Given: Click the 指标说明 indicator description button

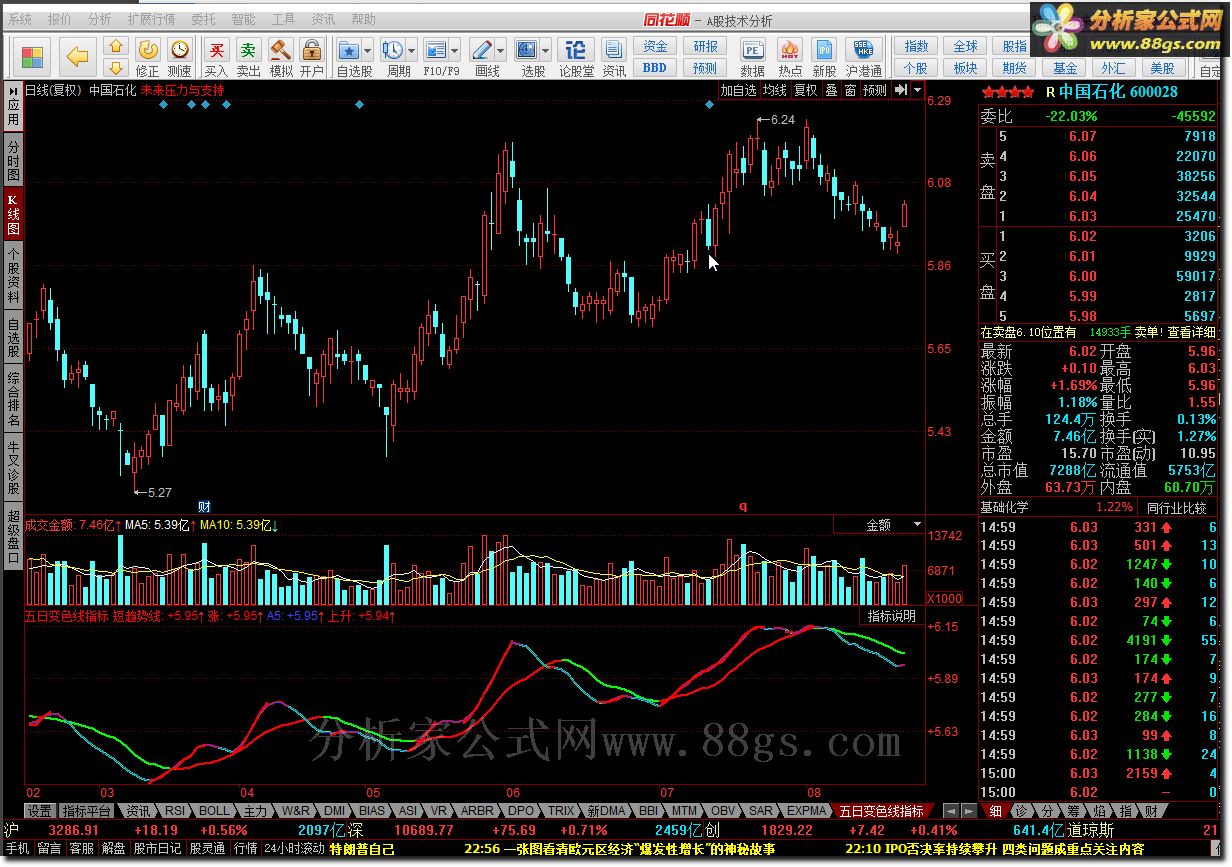Looking at the screenshot, I should tap(891, 616).
